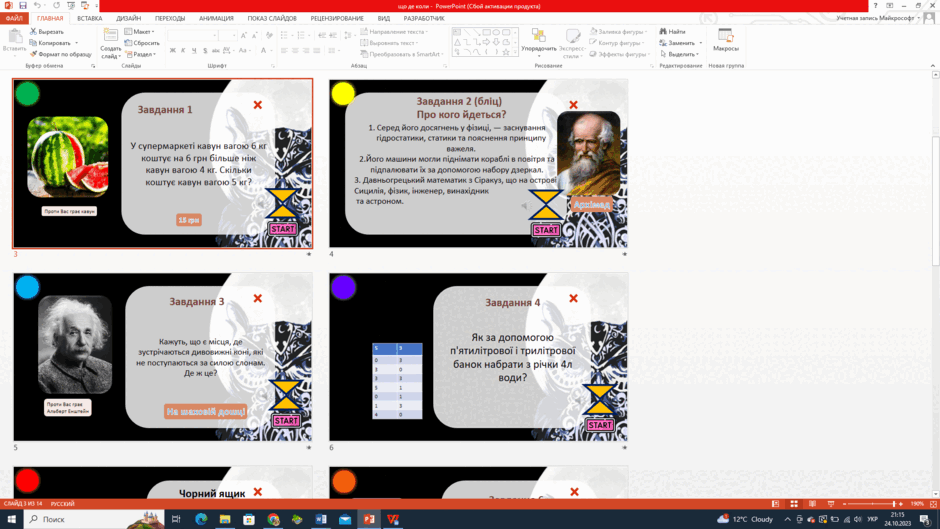Toggle align text right
The width and height of the screenshot is (940, 529).
306,51
